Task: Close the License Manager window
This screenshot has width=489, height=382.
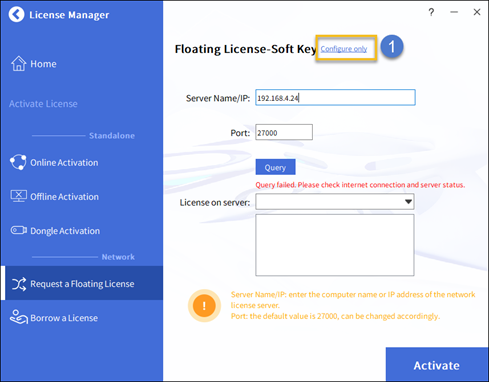Action: pos(477,12)
